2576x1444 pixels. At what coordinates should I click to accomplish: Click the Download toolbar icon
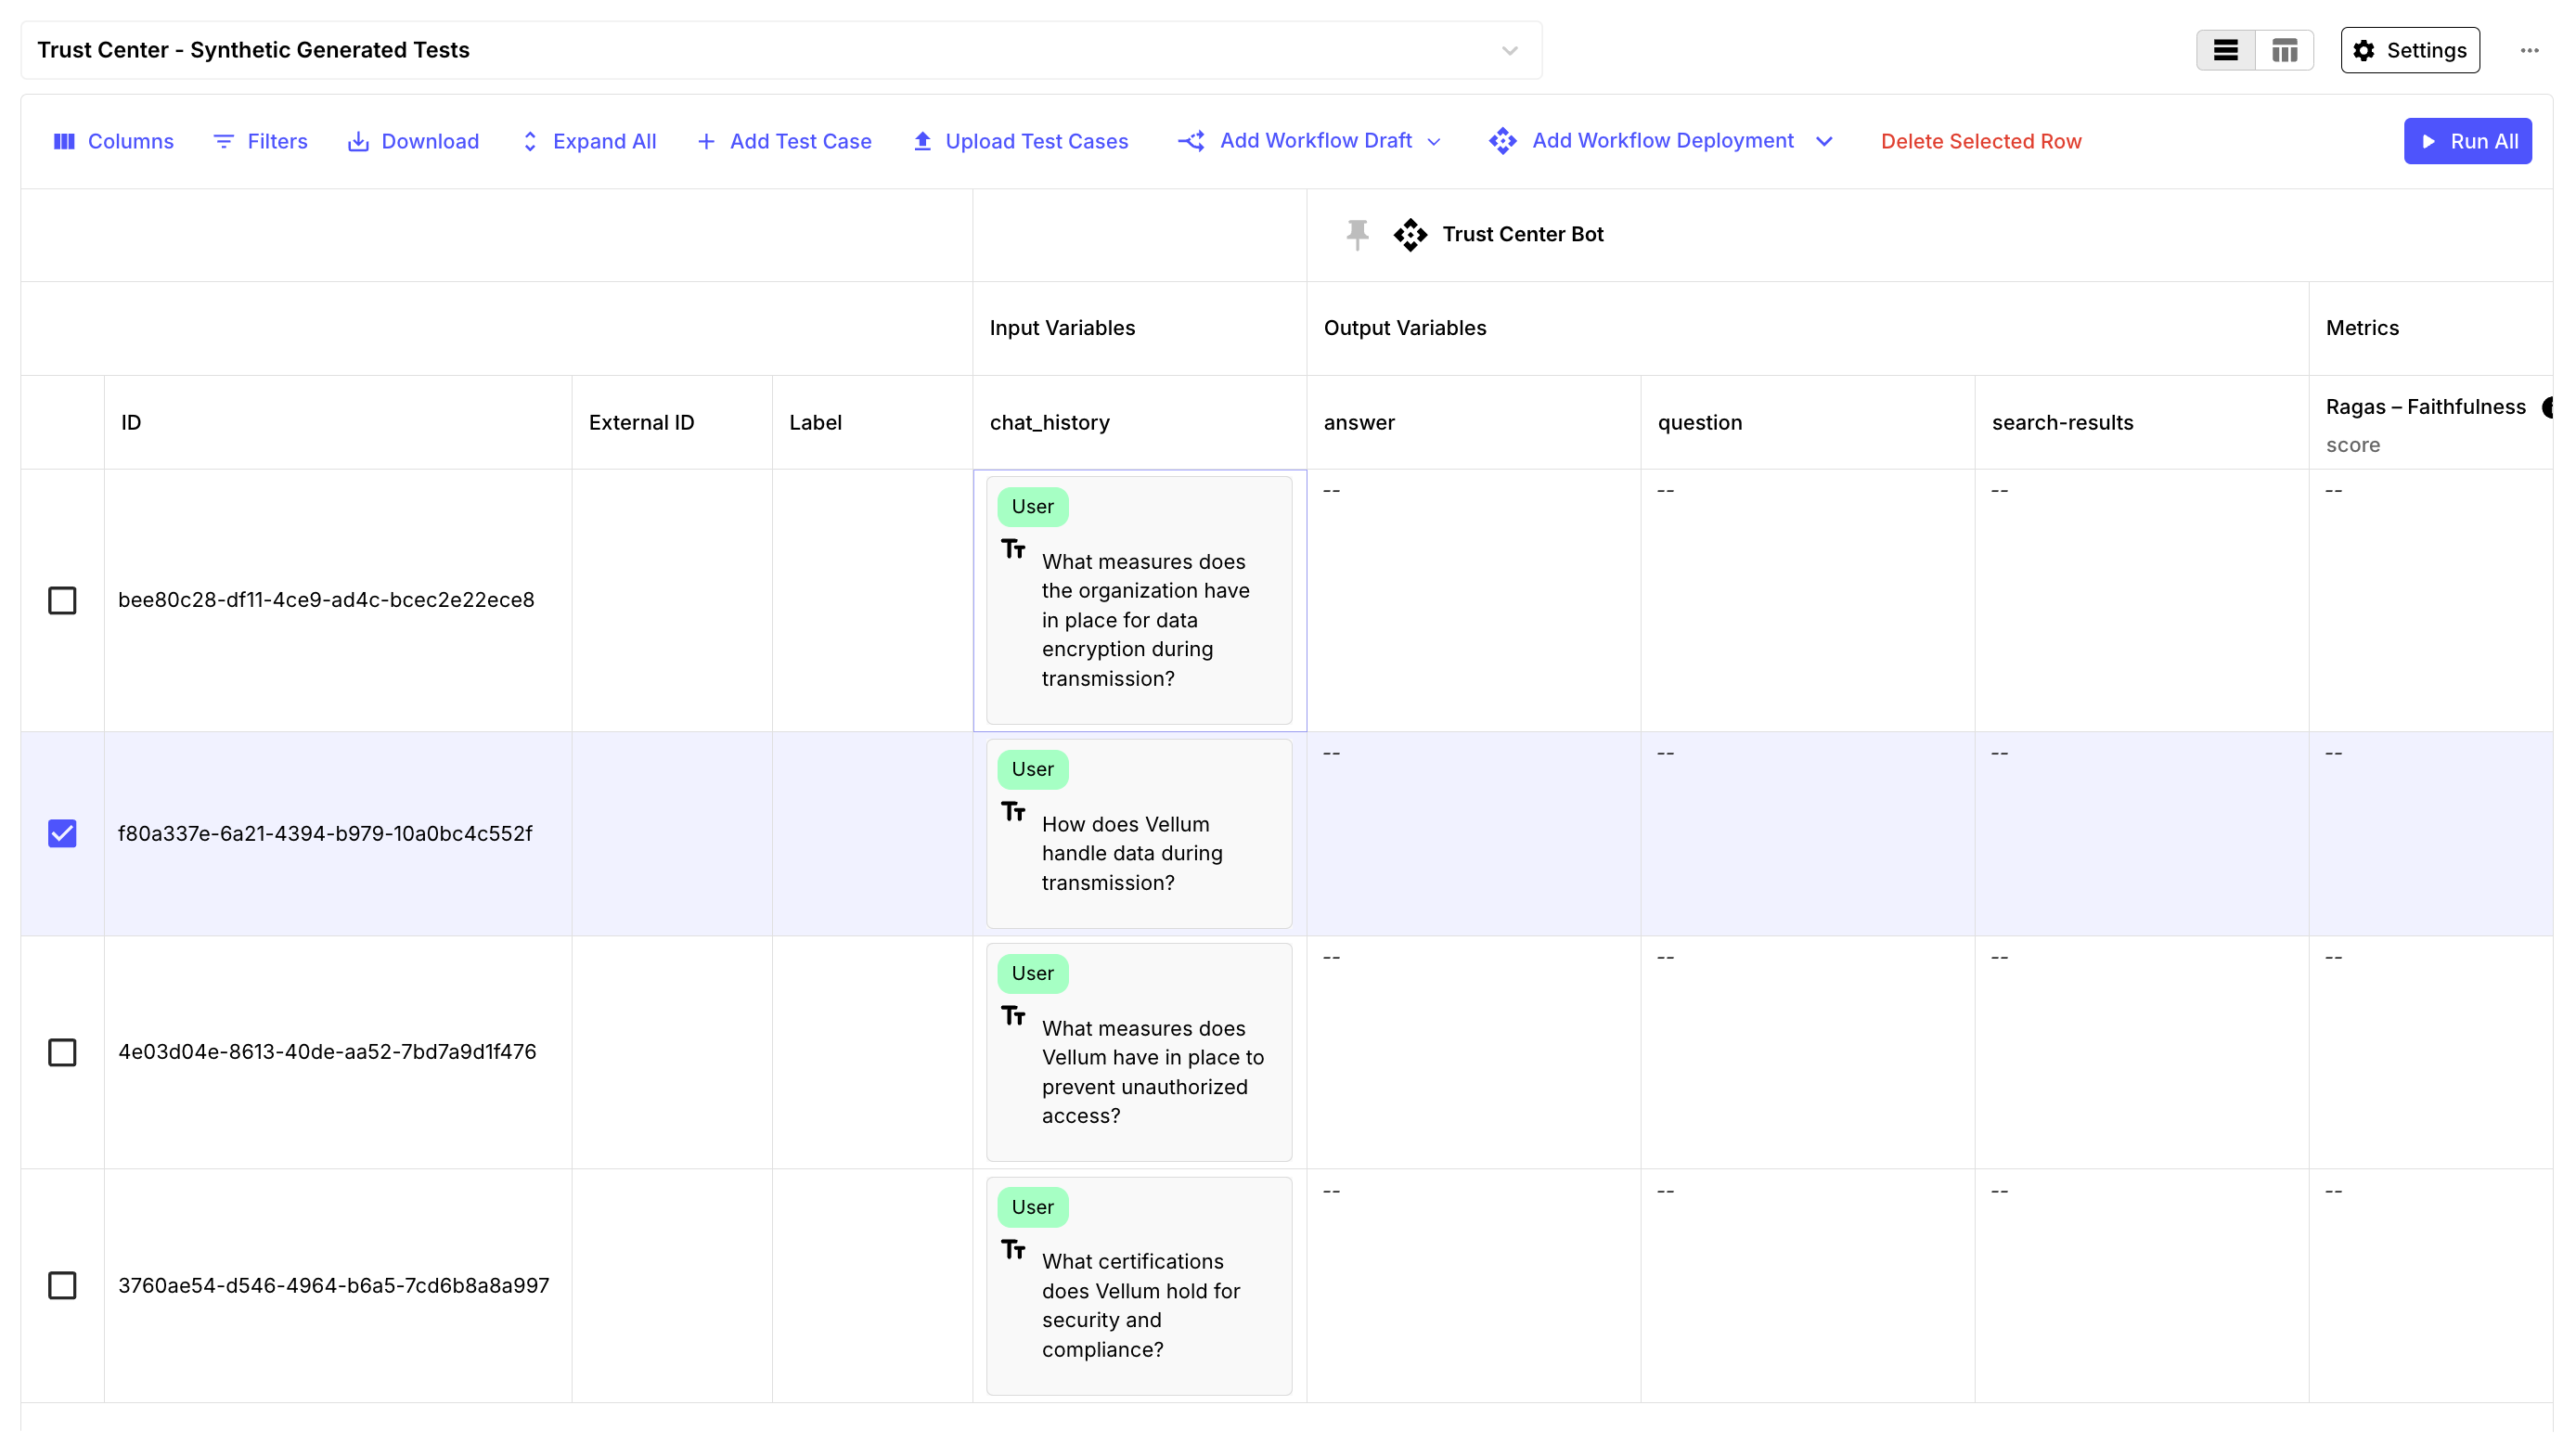coord(357,141)
